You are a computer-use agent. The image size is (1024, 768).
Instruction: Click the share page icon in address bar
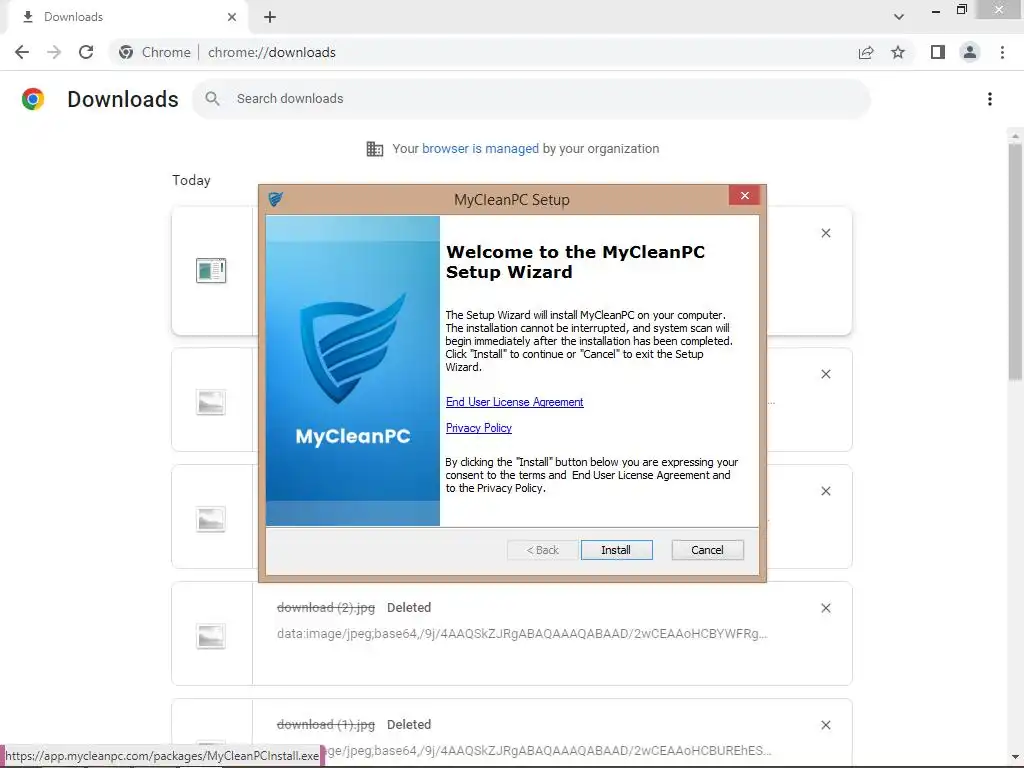(866, 52)
